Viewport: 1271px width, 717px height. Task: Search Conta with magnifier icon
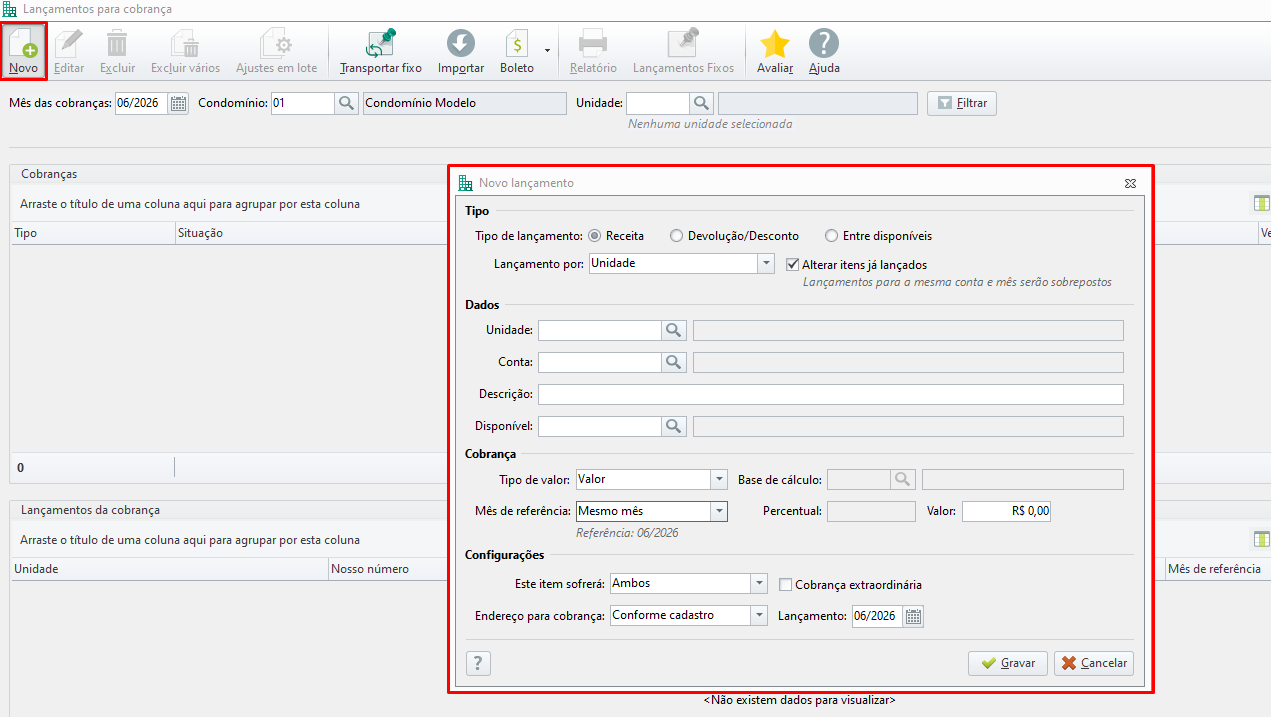click(x=675, y=362)
